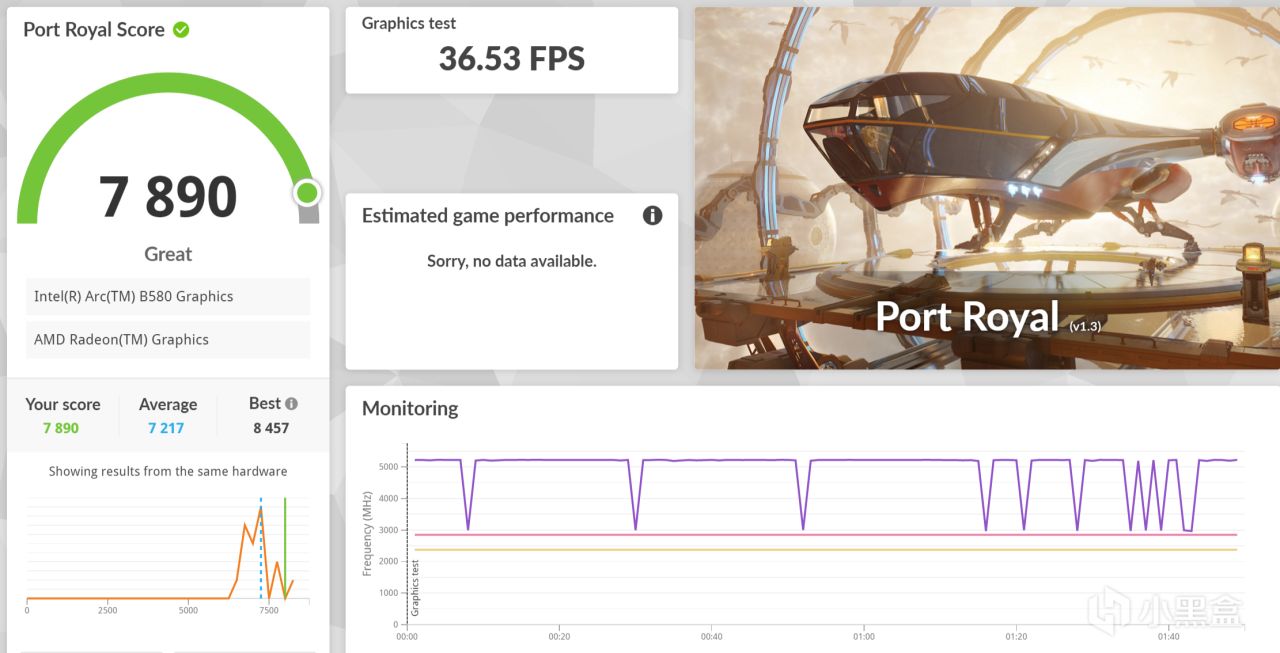Click the Graphics test heading

pos(409,23)
